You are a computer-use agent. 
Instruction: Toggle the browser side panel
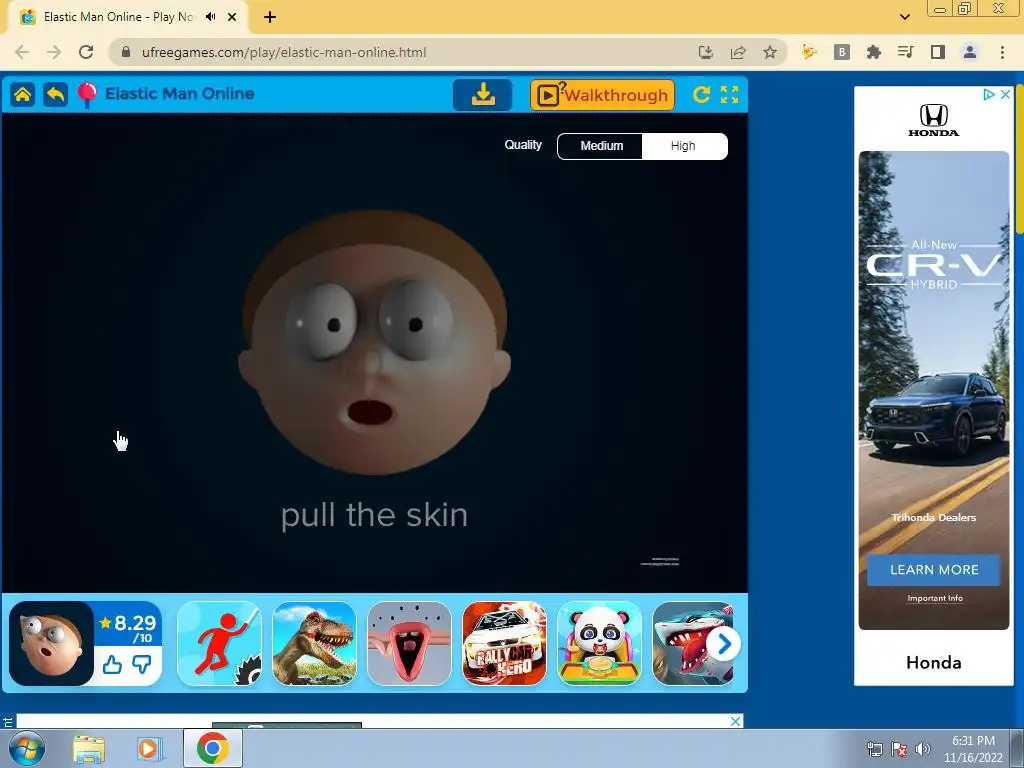[x=938, y=52]
